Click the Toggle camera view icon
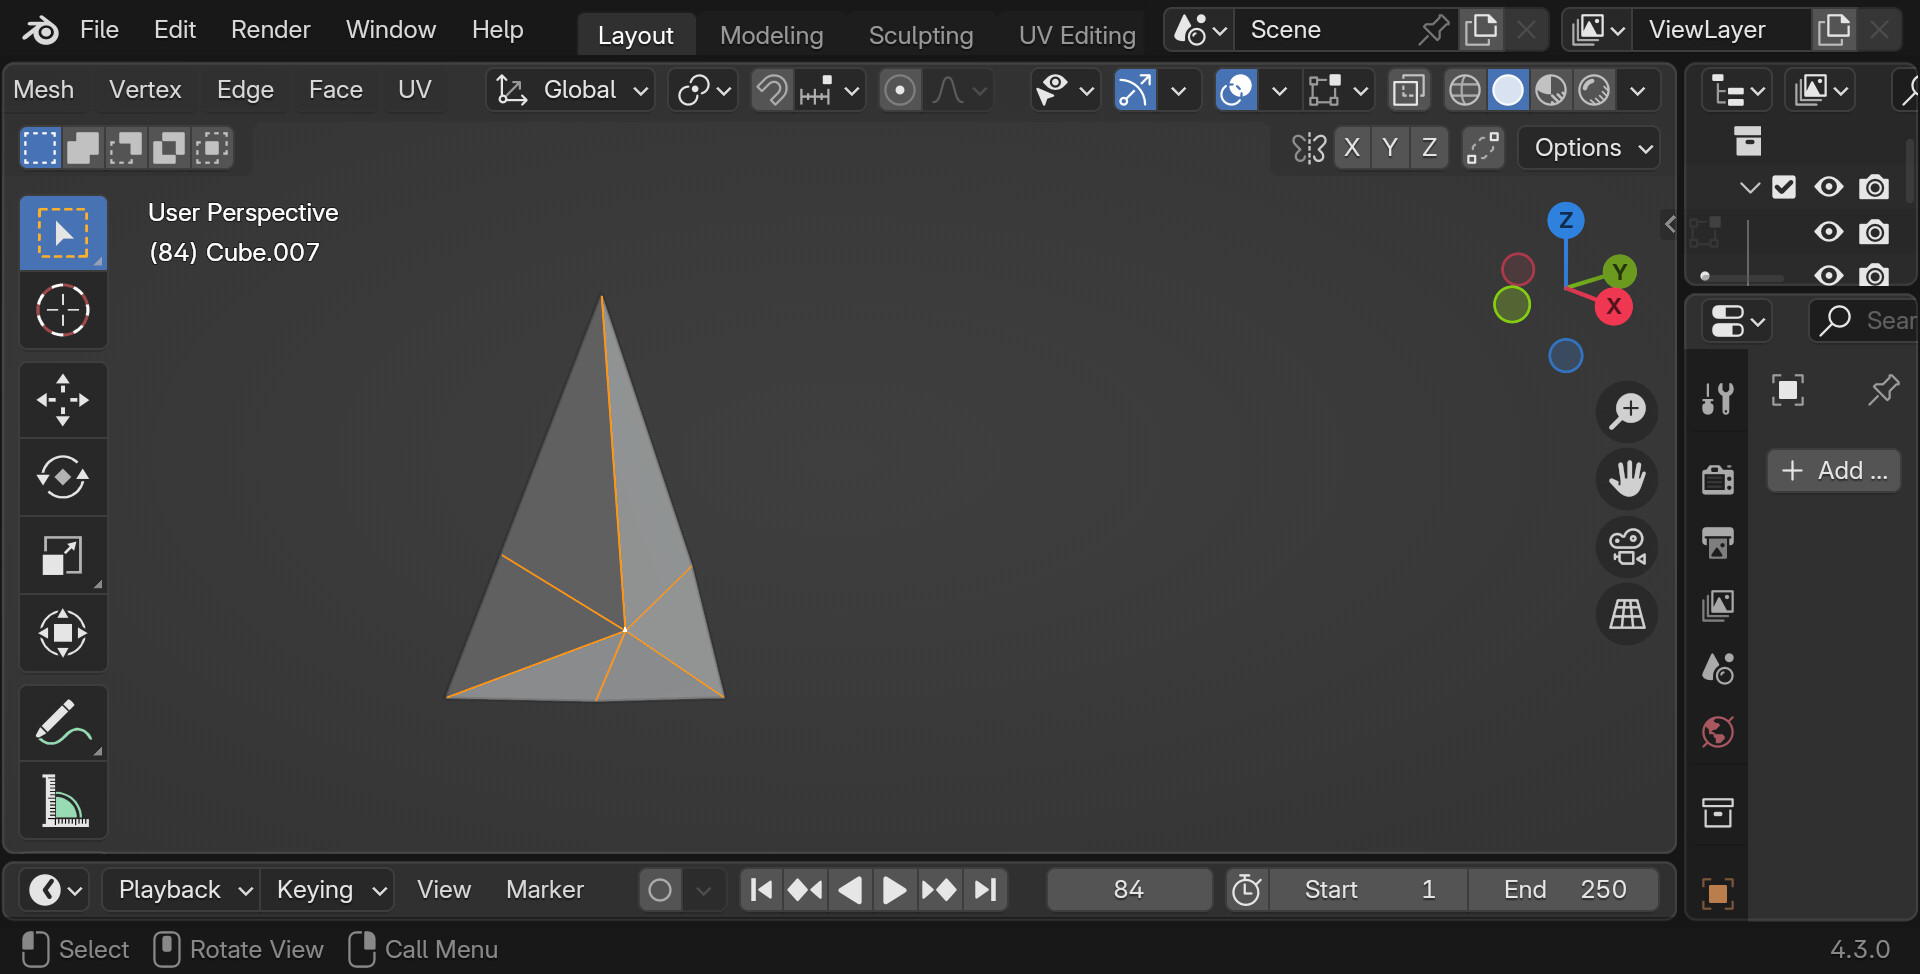The height and width of the screenshot is (974, 1920). tap(1626, 547)
